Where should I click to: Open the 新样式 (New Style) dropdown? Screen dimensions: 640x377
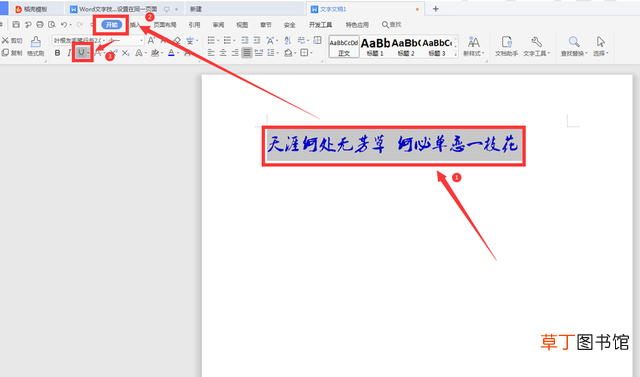[473, 46]
